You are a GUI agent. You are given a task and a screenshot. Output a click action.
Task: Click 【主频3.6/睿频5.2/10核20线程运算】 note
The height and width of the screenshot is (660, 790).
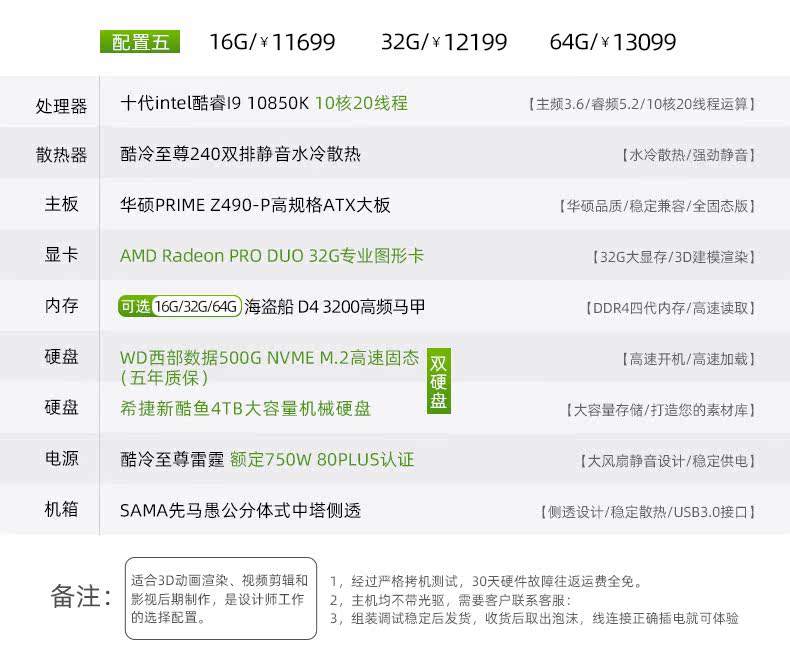tap(641, 104)
